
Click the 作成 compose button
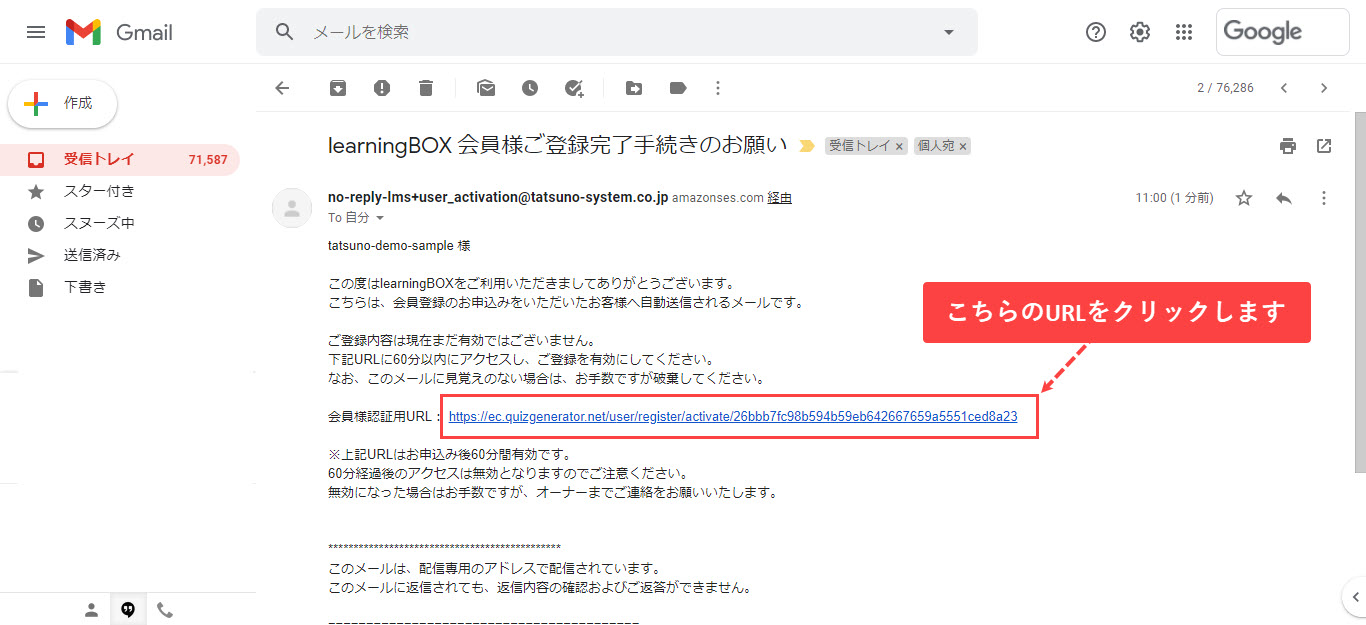(x=63, y=103)
